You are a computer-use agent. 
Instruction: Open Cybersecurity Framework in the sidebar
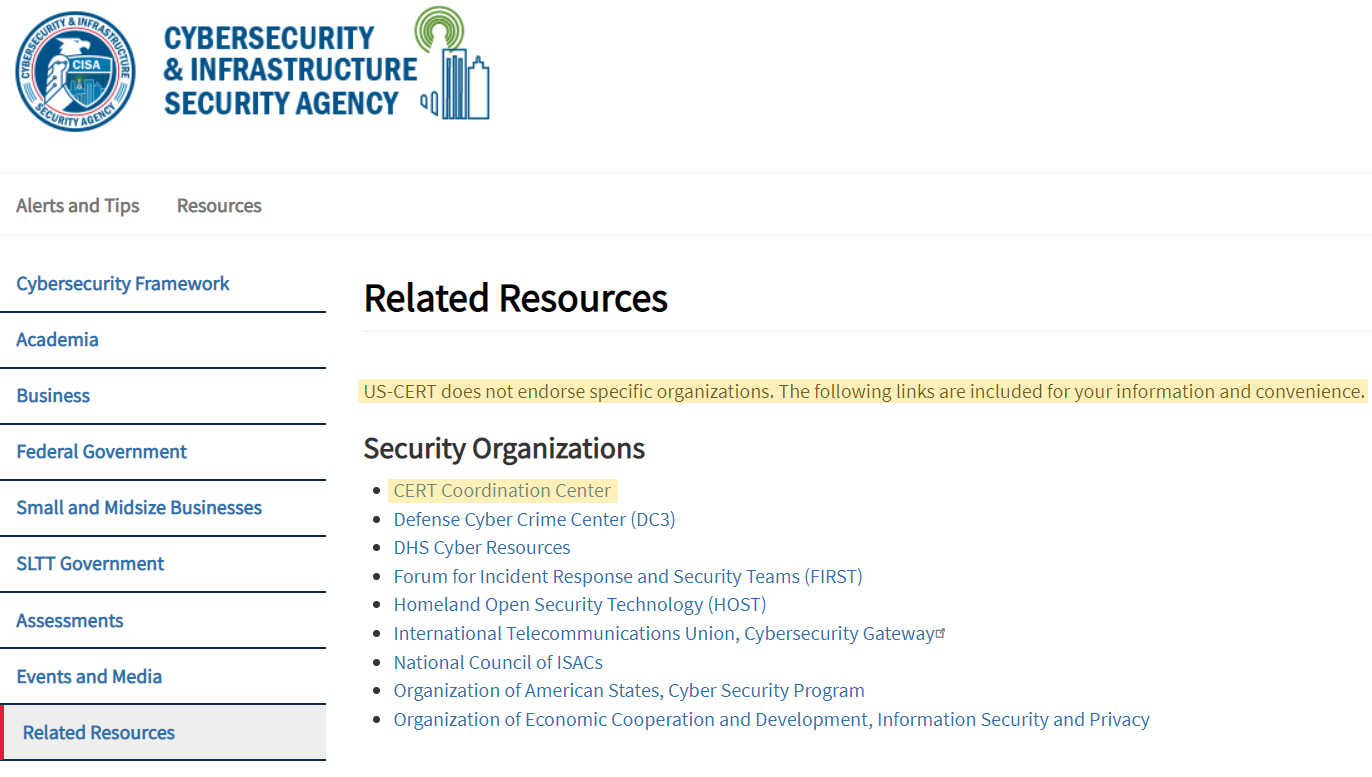[123, 284]
